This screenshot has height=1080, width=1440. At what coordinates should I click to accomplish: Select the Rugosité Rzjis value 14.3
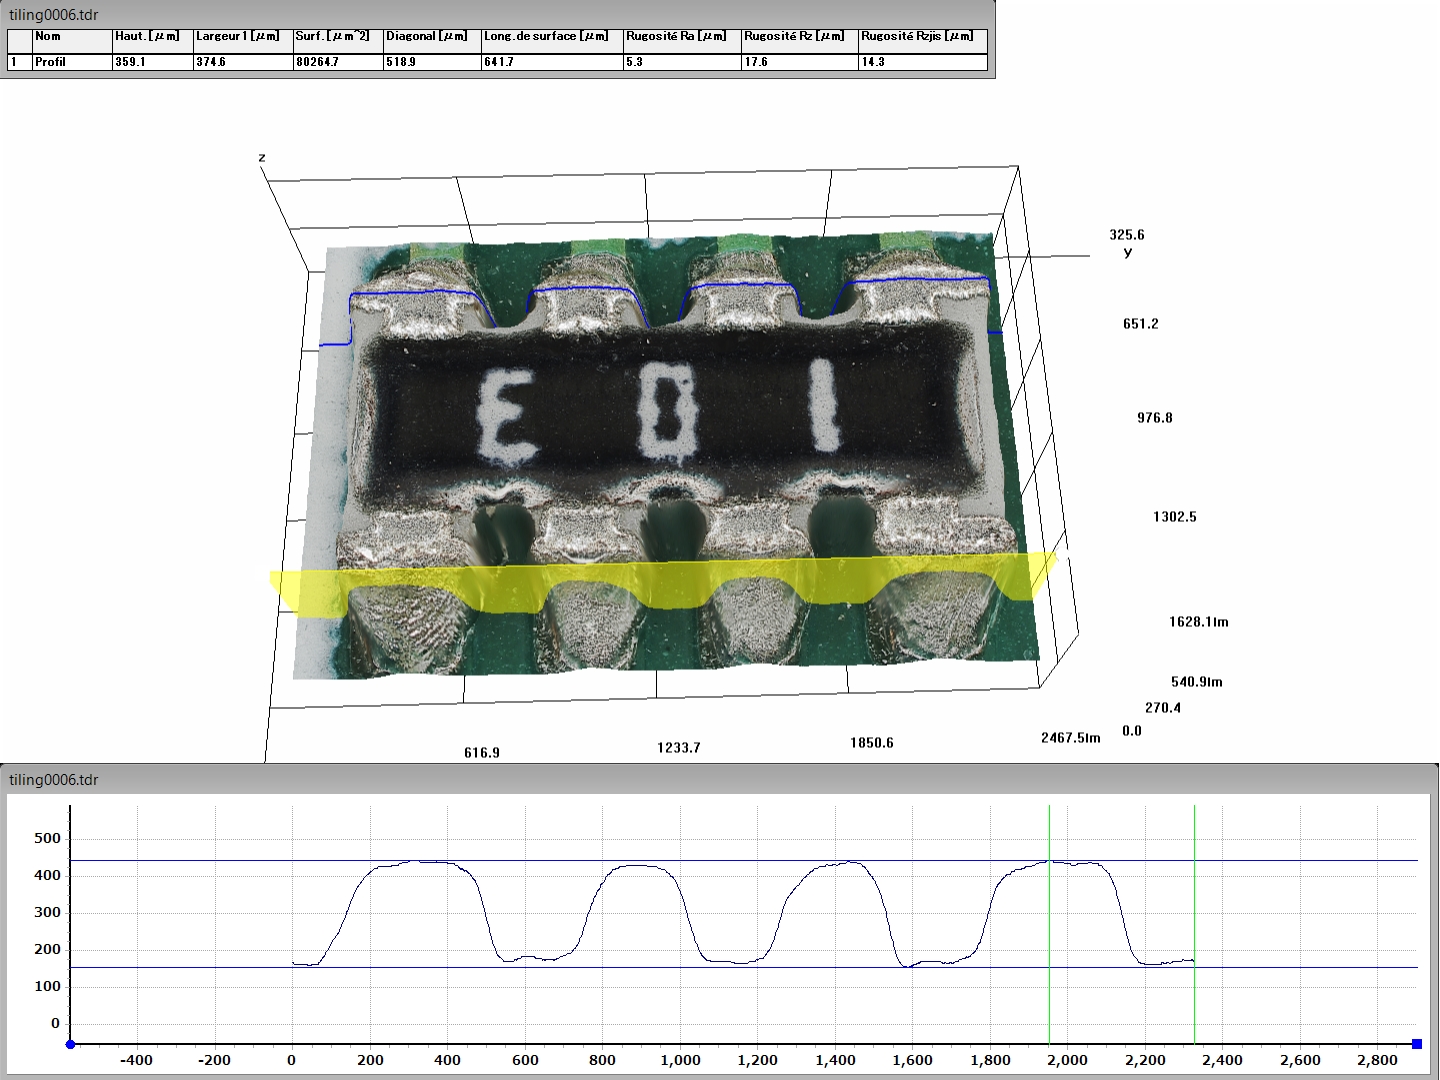coord(921,62)
